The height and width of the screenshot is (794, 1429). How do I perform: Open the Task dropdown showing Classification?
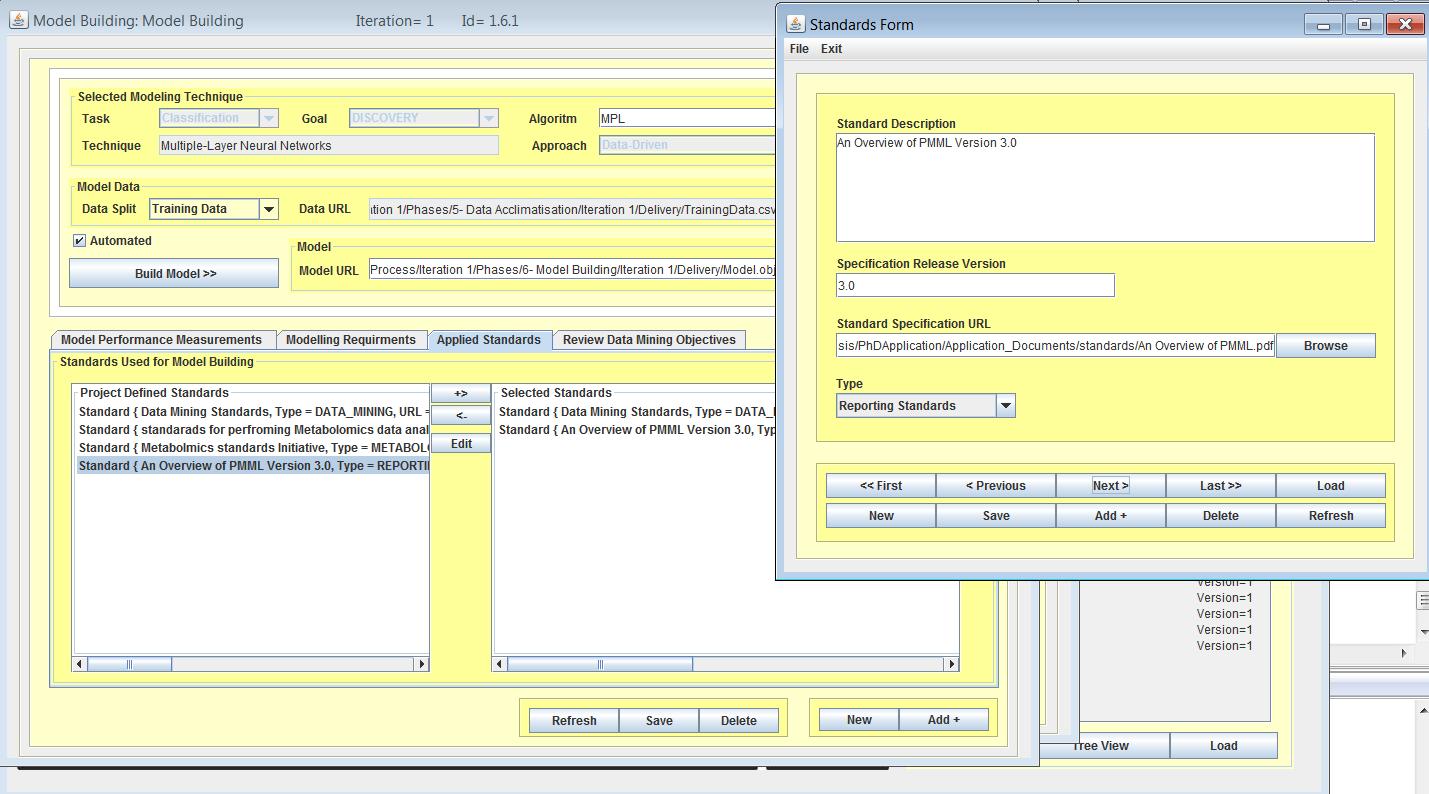[x=268, y=118]
